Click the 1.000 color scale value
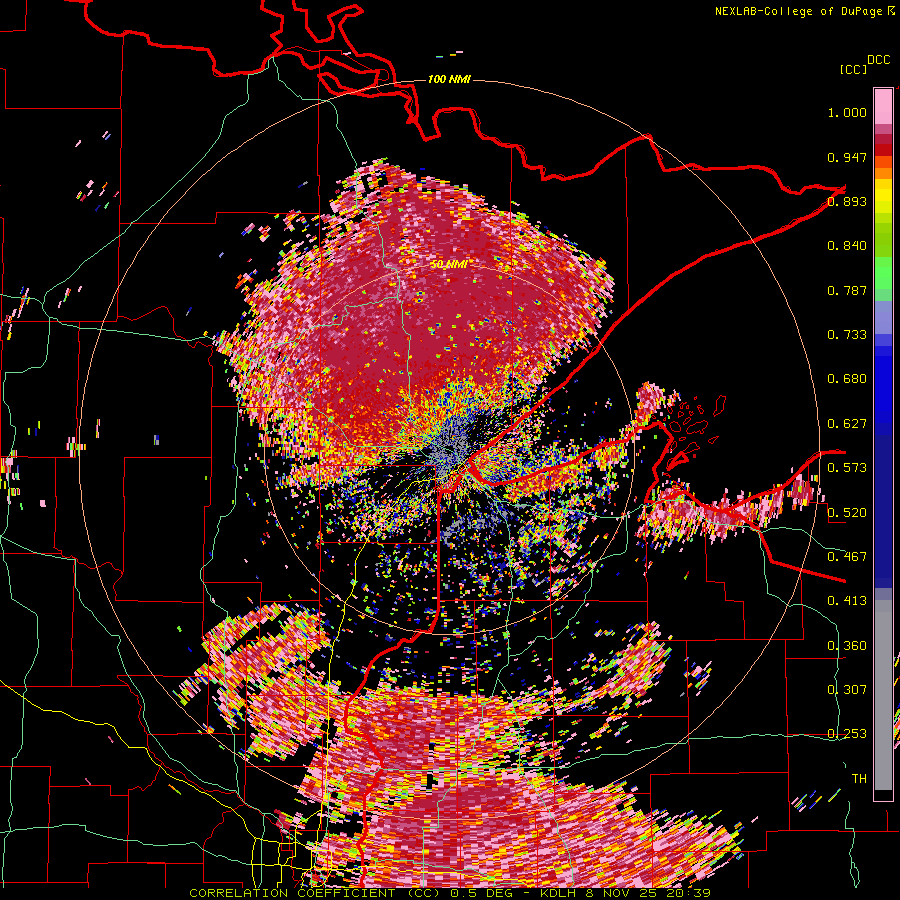 tap(847, 112)
